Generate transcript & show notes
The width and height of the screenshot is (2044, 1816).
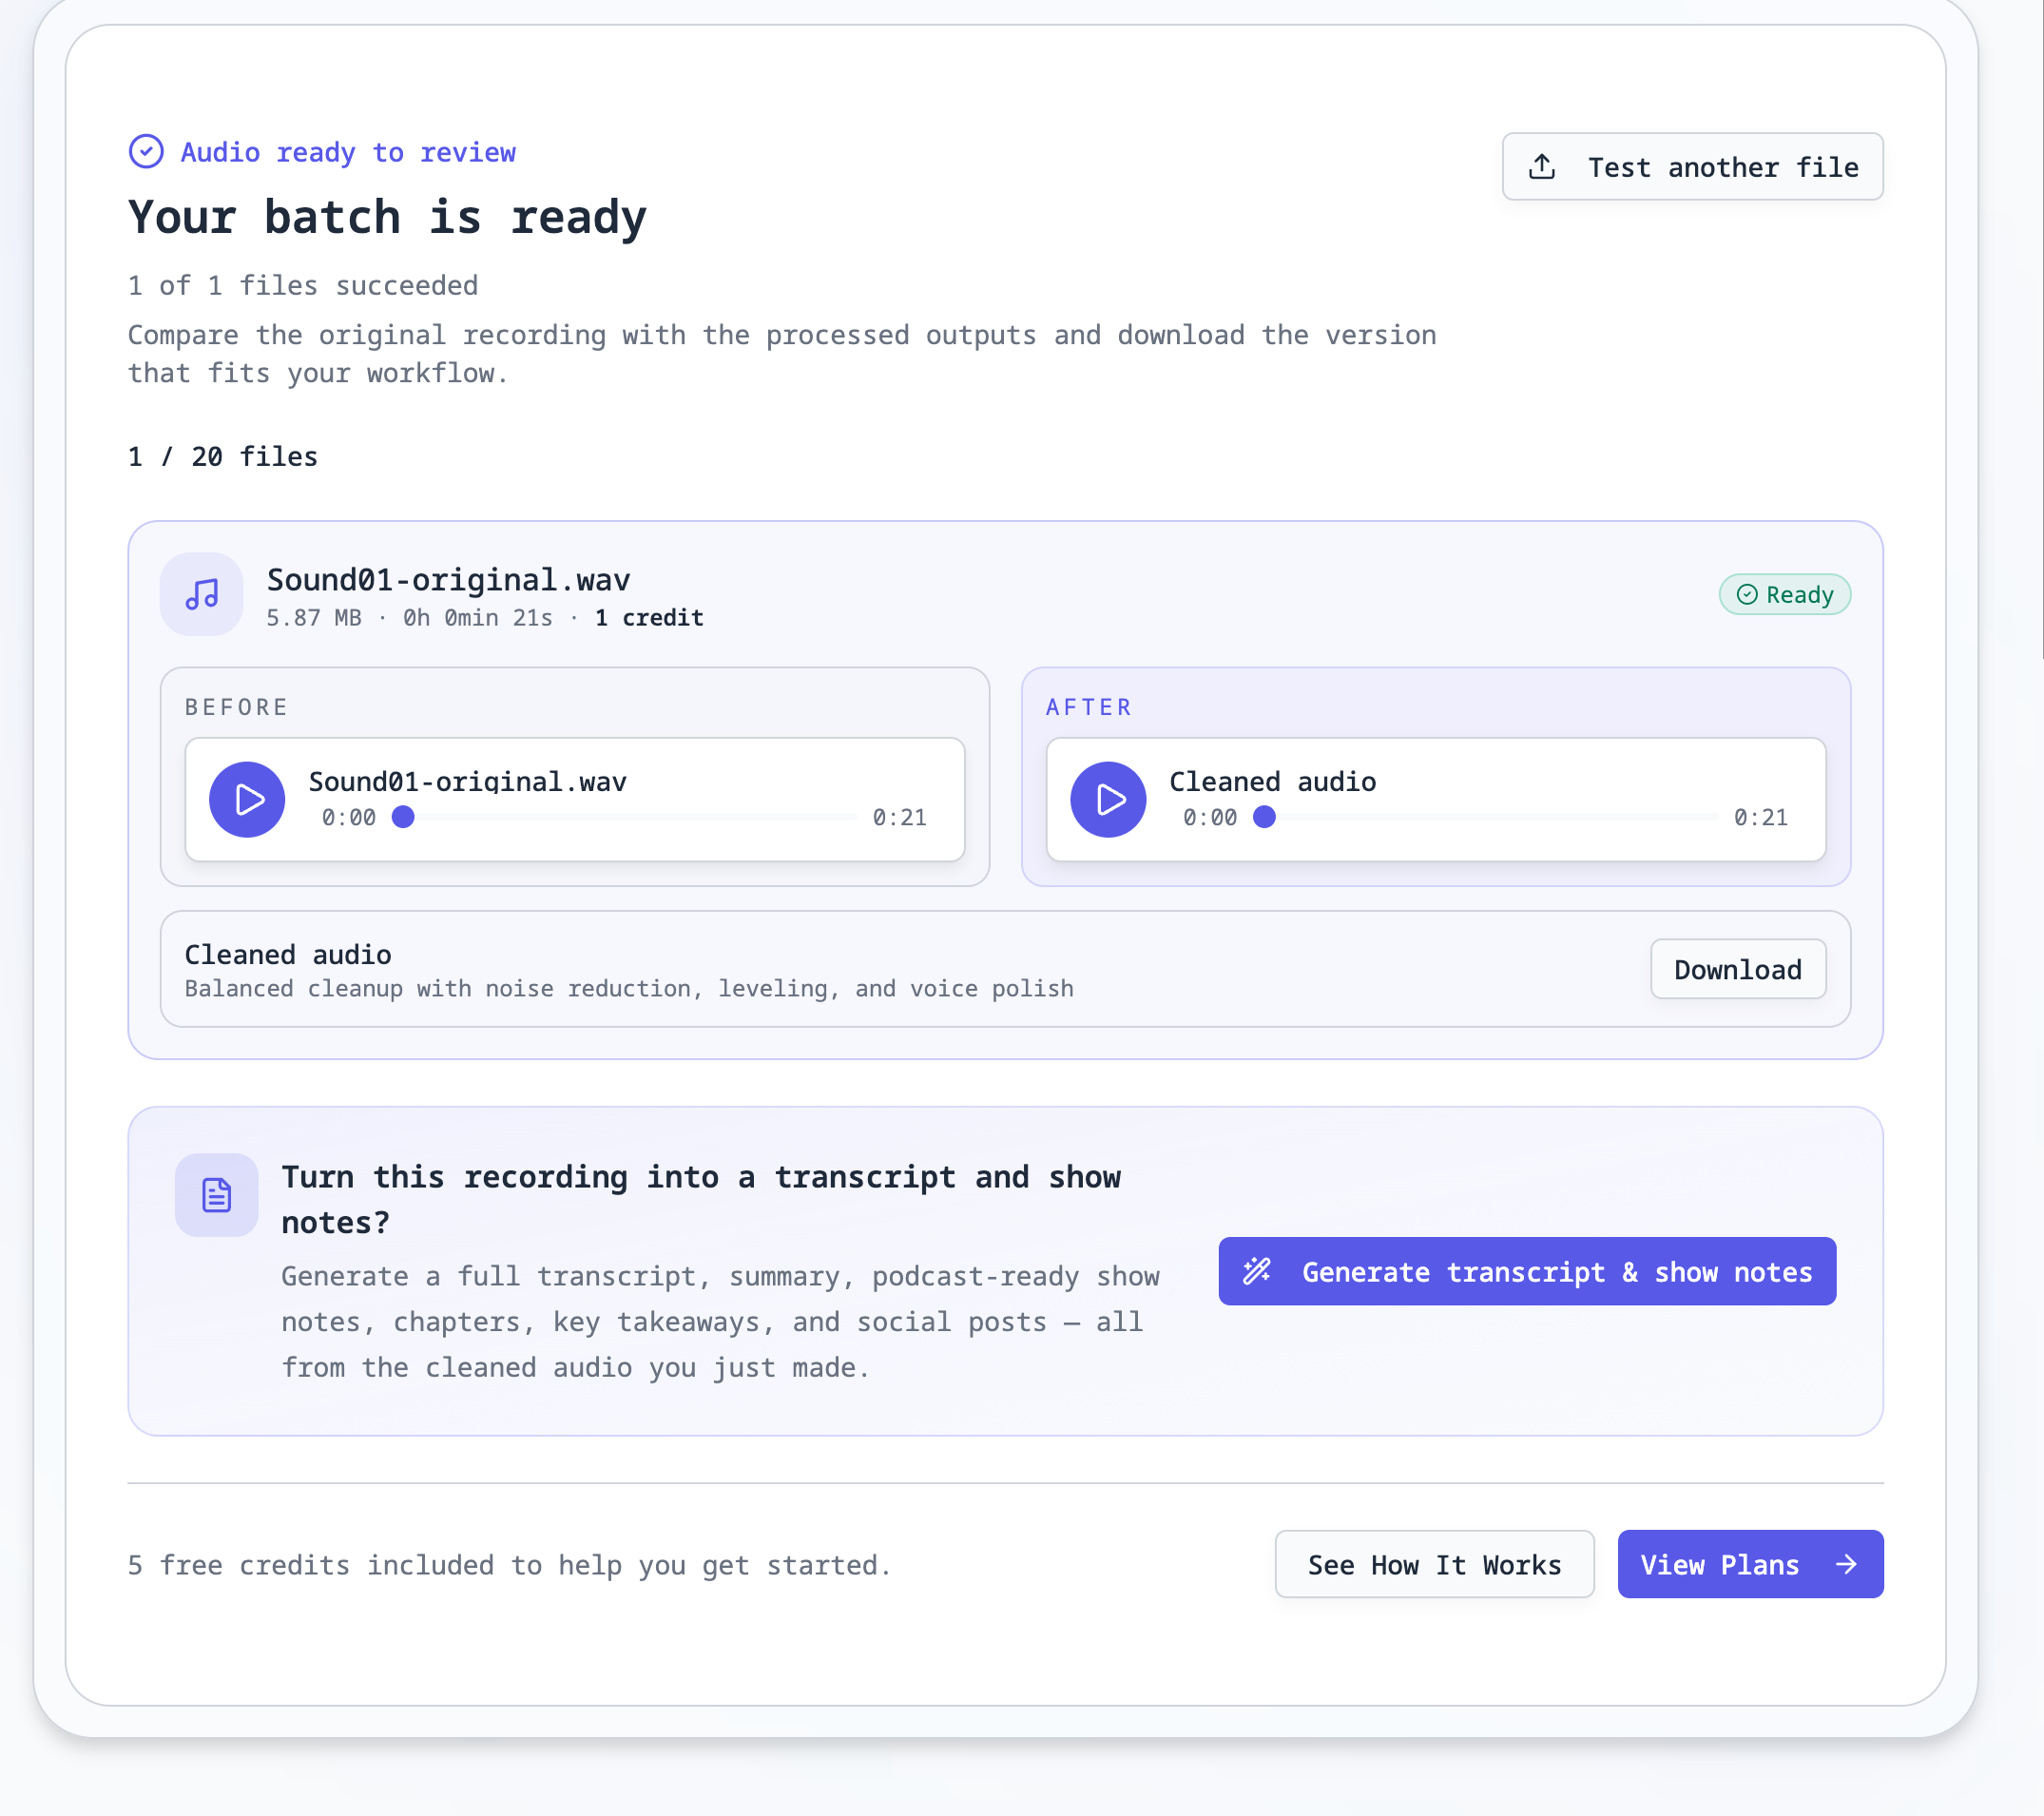point(1527,1271)
